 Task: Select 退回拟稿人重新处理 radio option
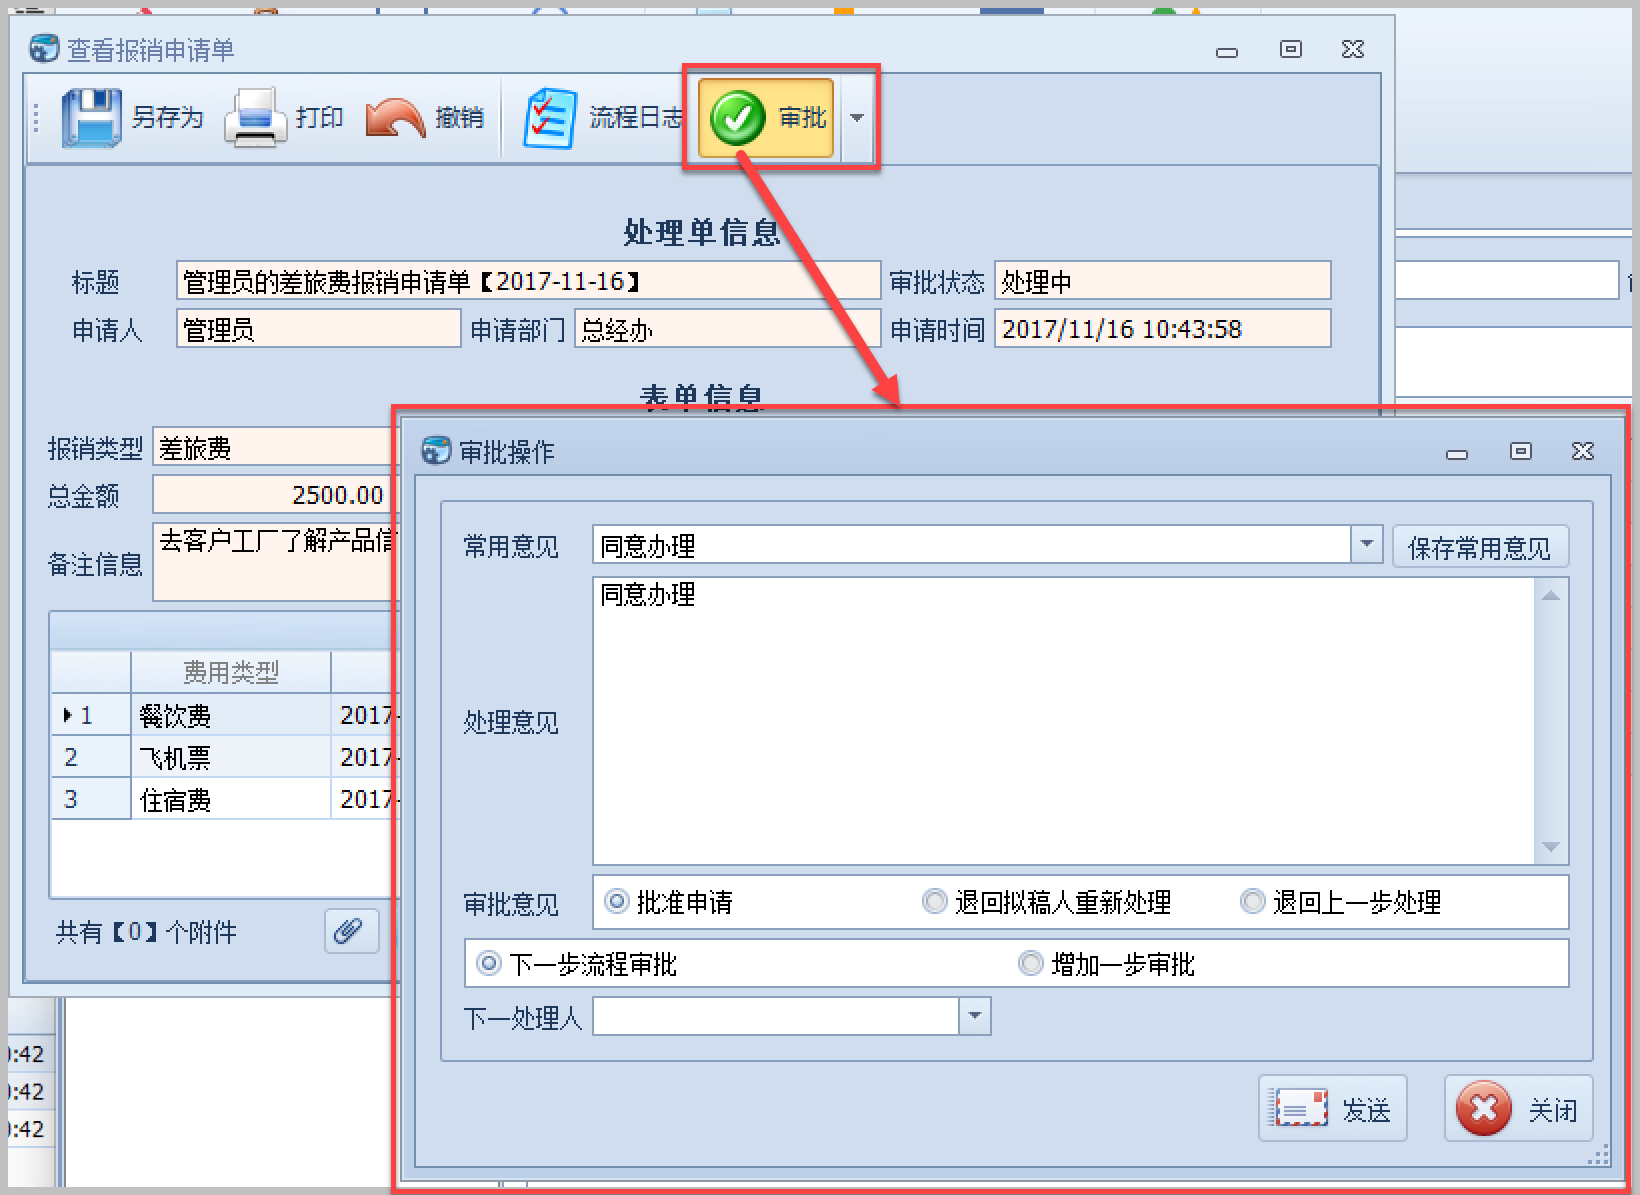(934, 902)
